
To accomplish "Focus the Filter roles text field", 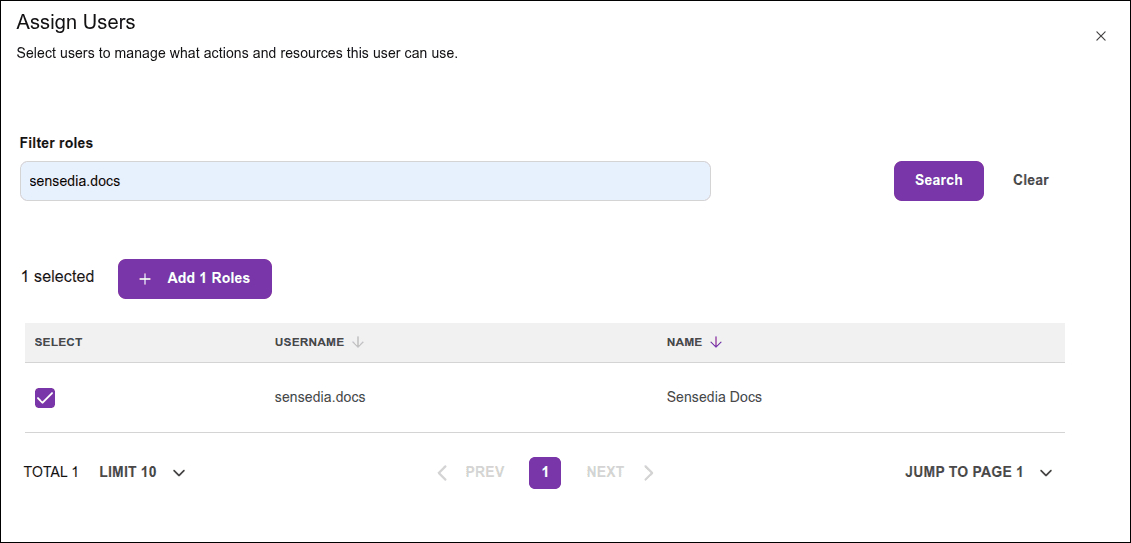I will coord(365,182).
